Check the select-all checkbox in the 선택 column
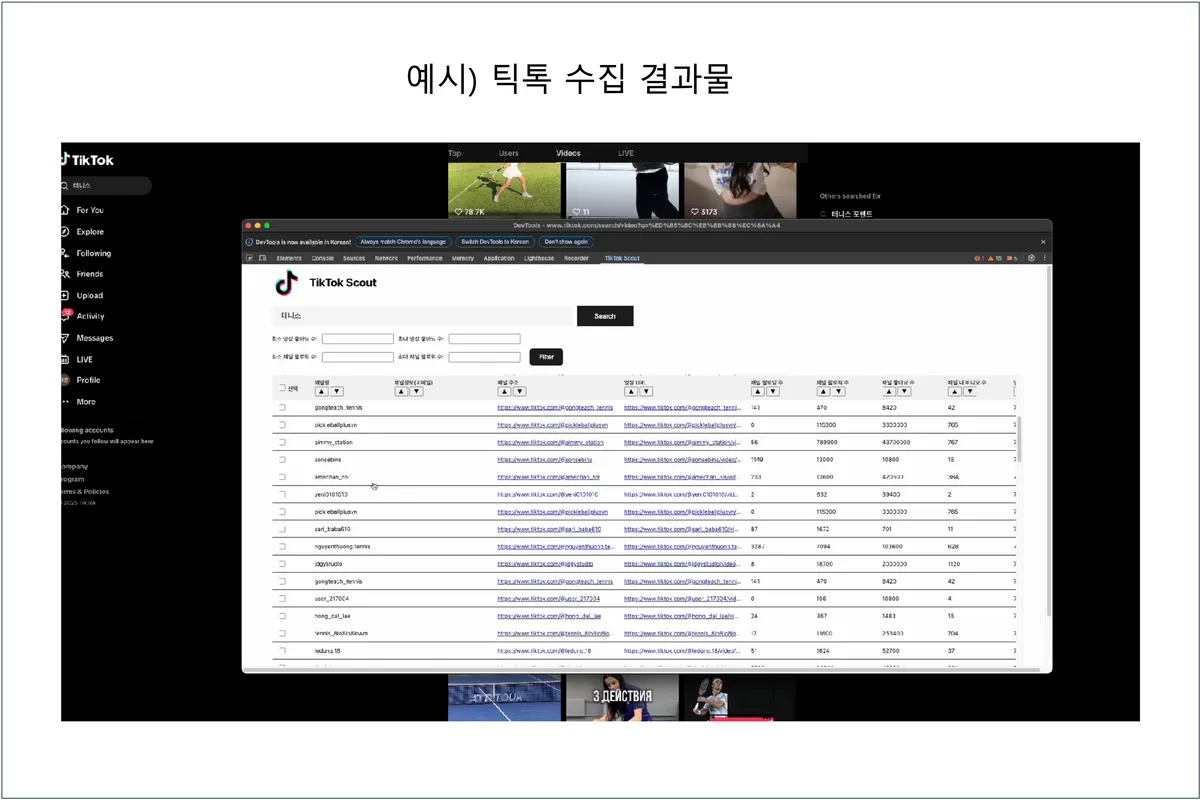The width and height of the screenshot is (1200, 800). point(281,387)
